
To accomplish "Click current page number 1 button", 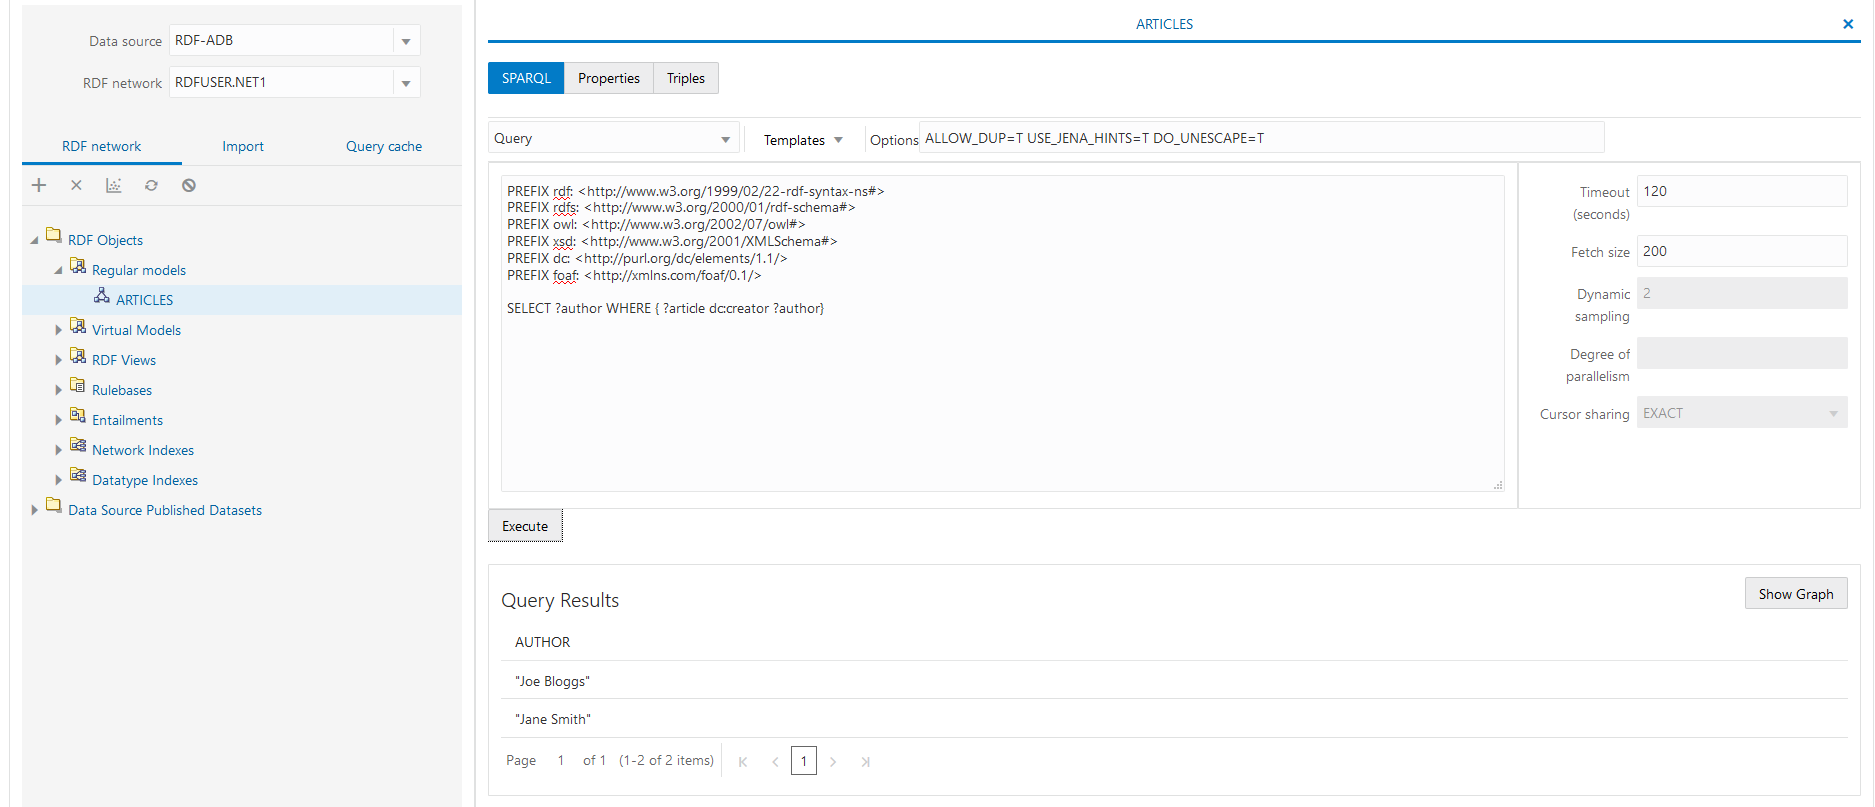I will pyautogui.click(x=804, y=761).
